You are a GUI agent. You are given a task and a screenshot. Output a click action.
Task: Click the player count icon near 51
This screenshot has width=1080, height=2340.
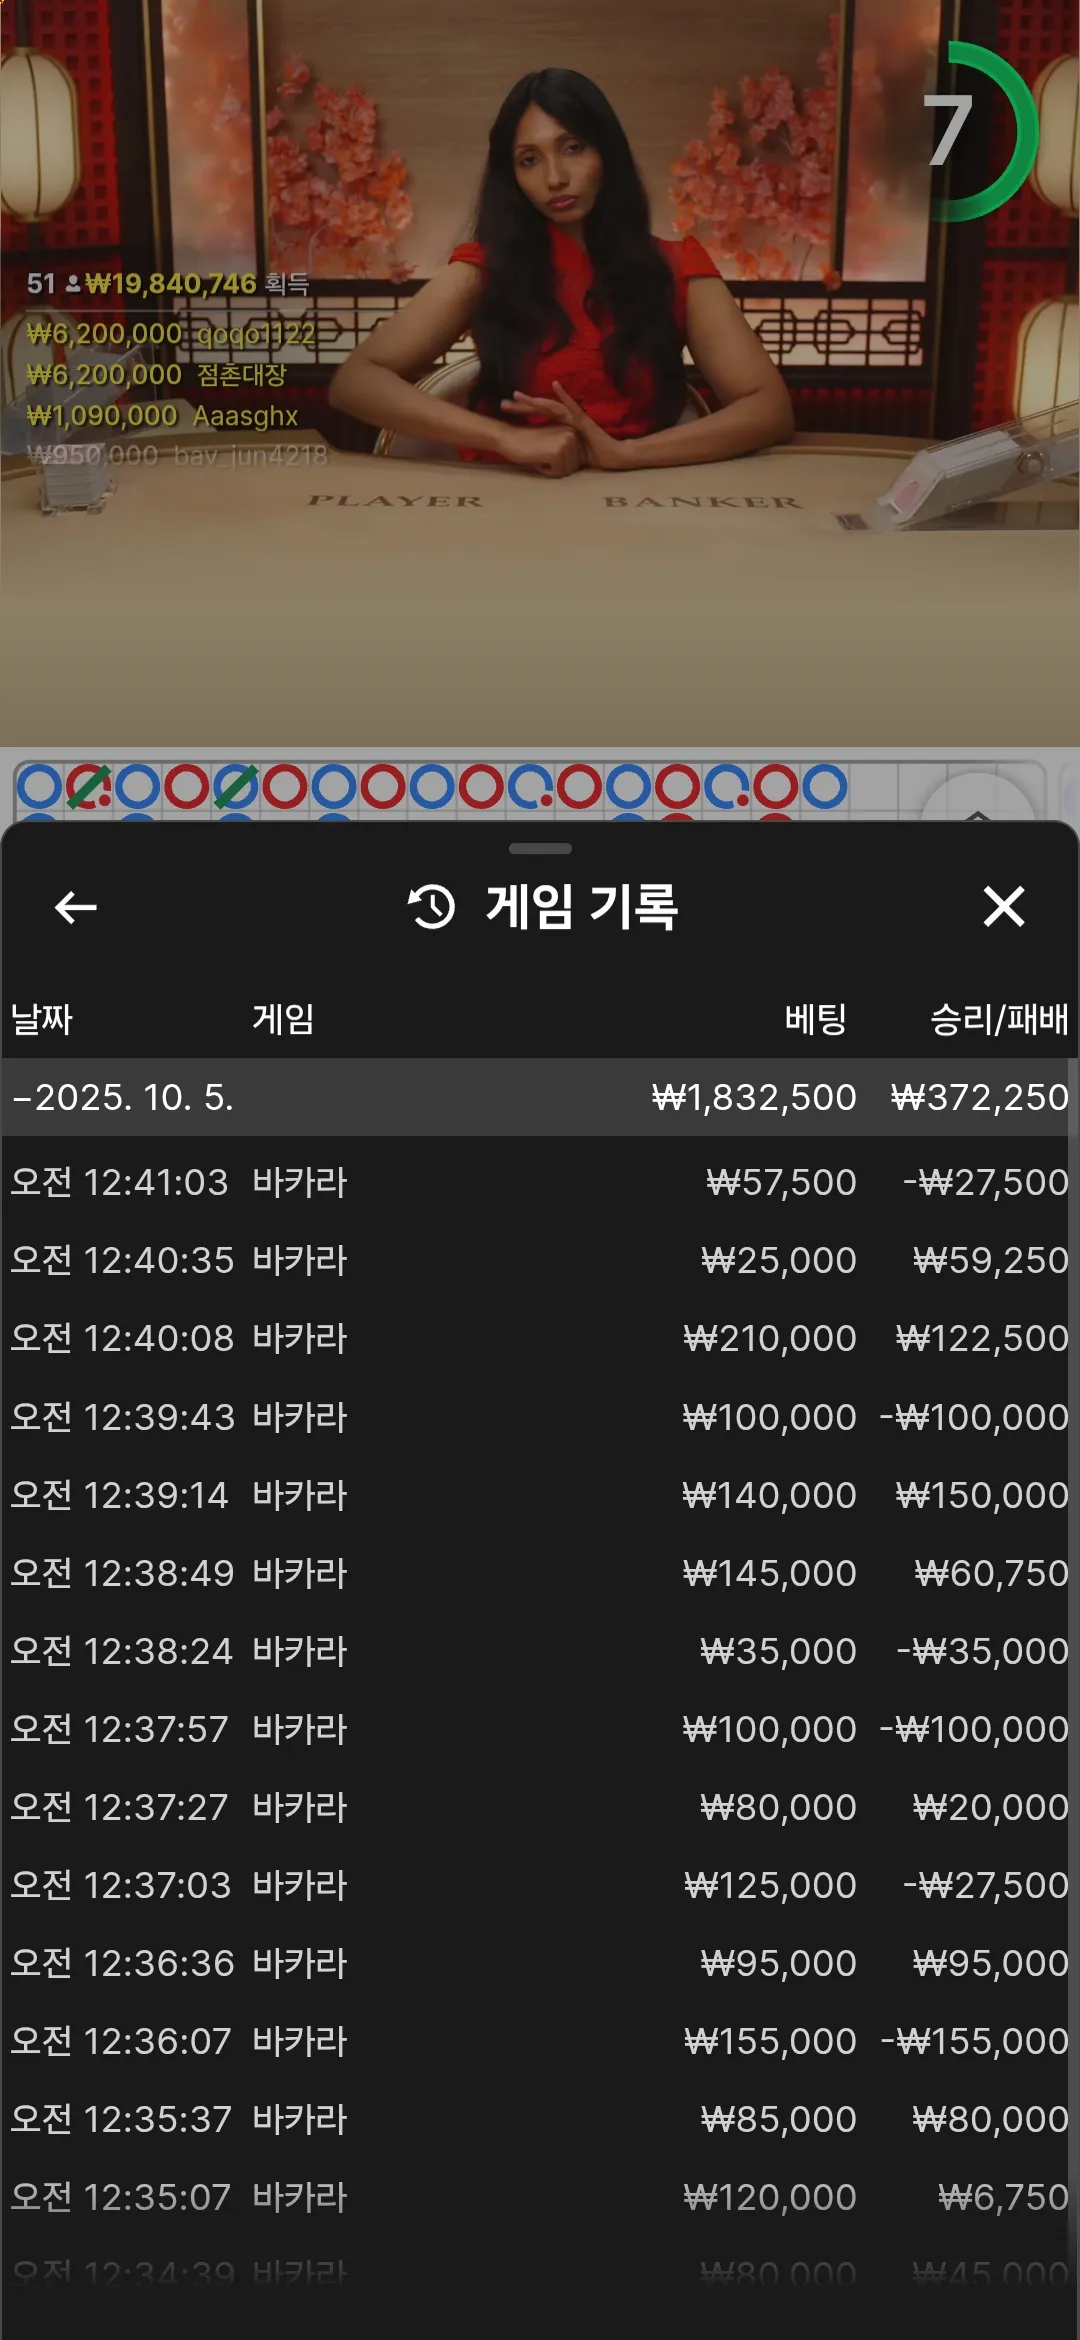(73, 285)
